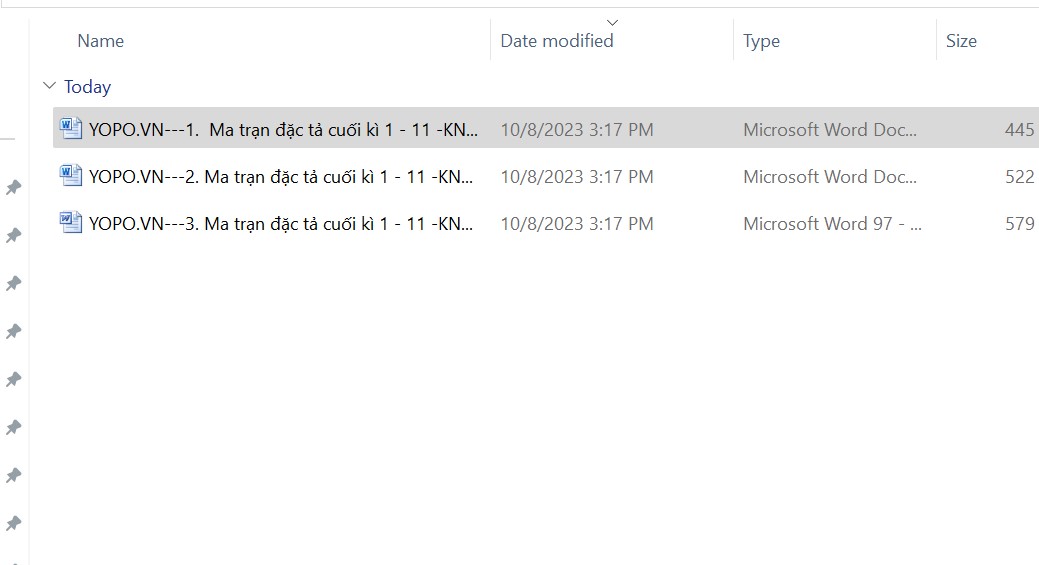Select the YOPO.VN---3 file name
1039x565 pixels.
283,224
